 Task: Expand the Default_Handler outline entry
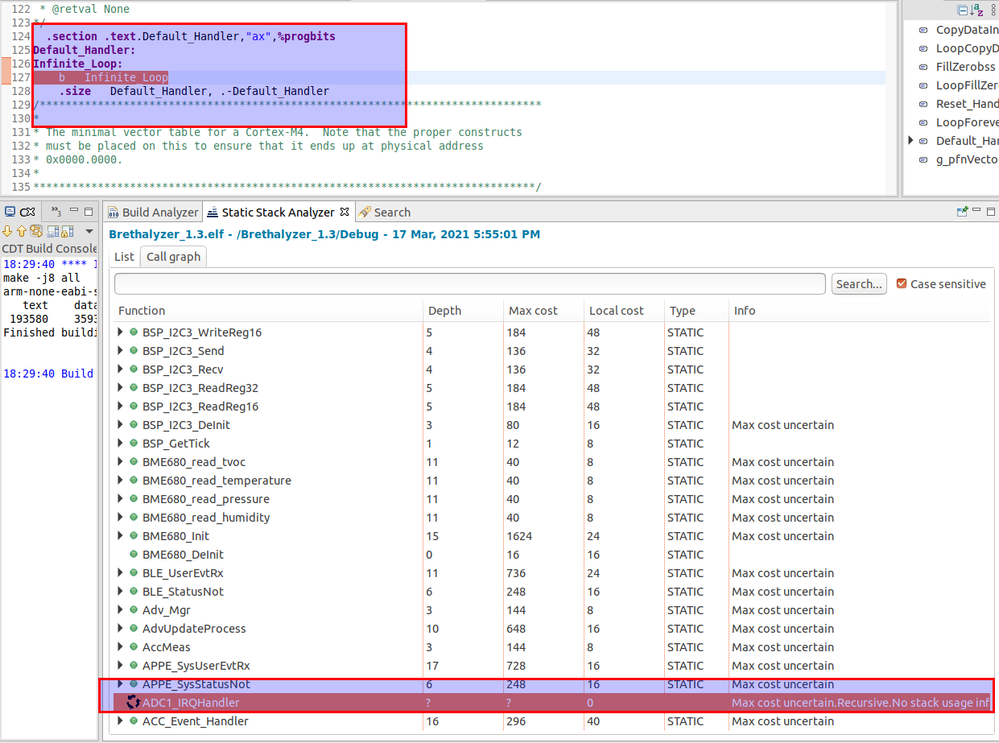tap(910, 140)
